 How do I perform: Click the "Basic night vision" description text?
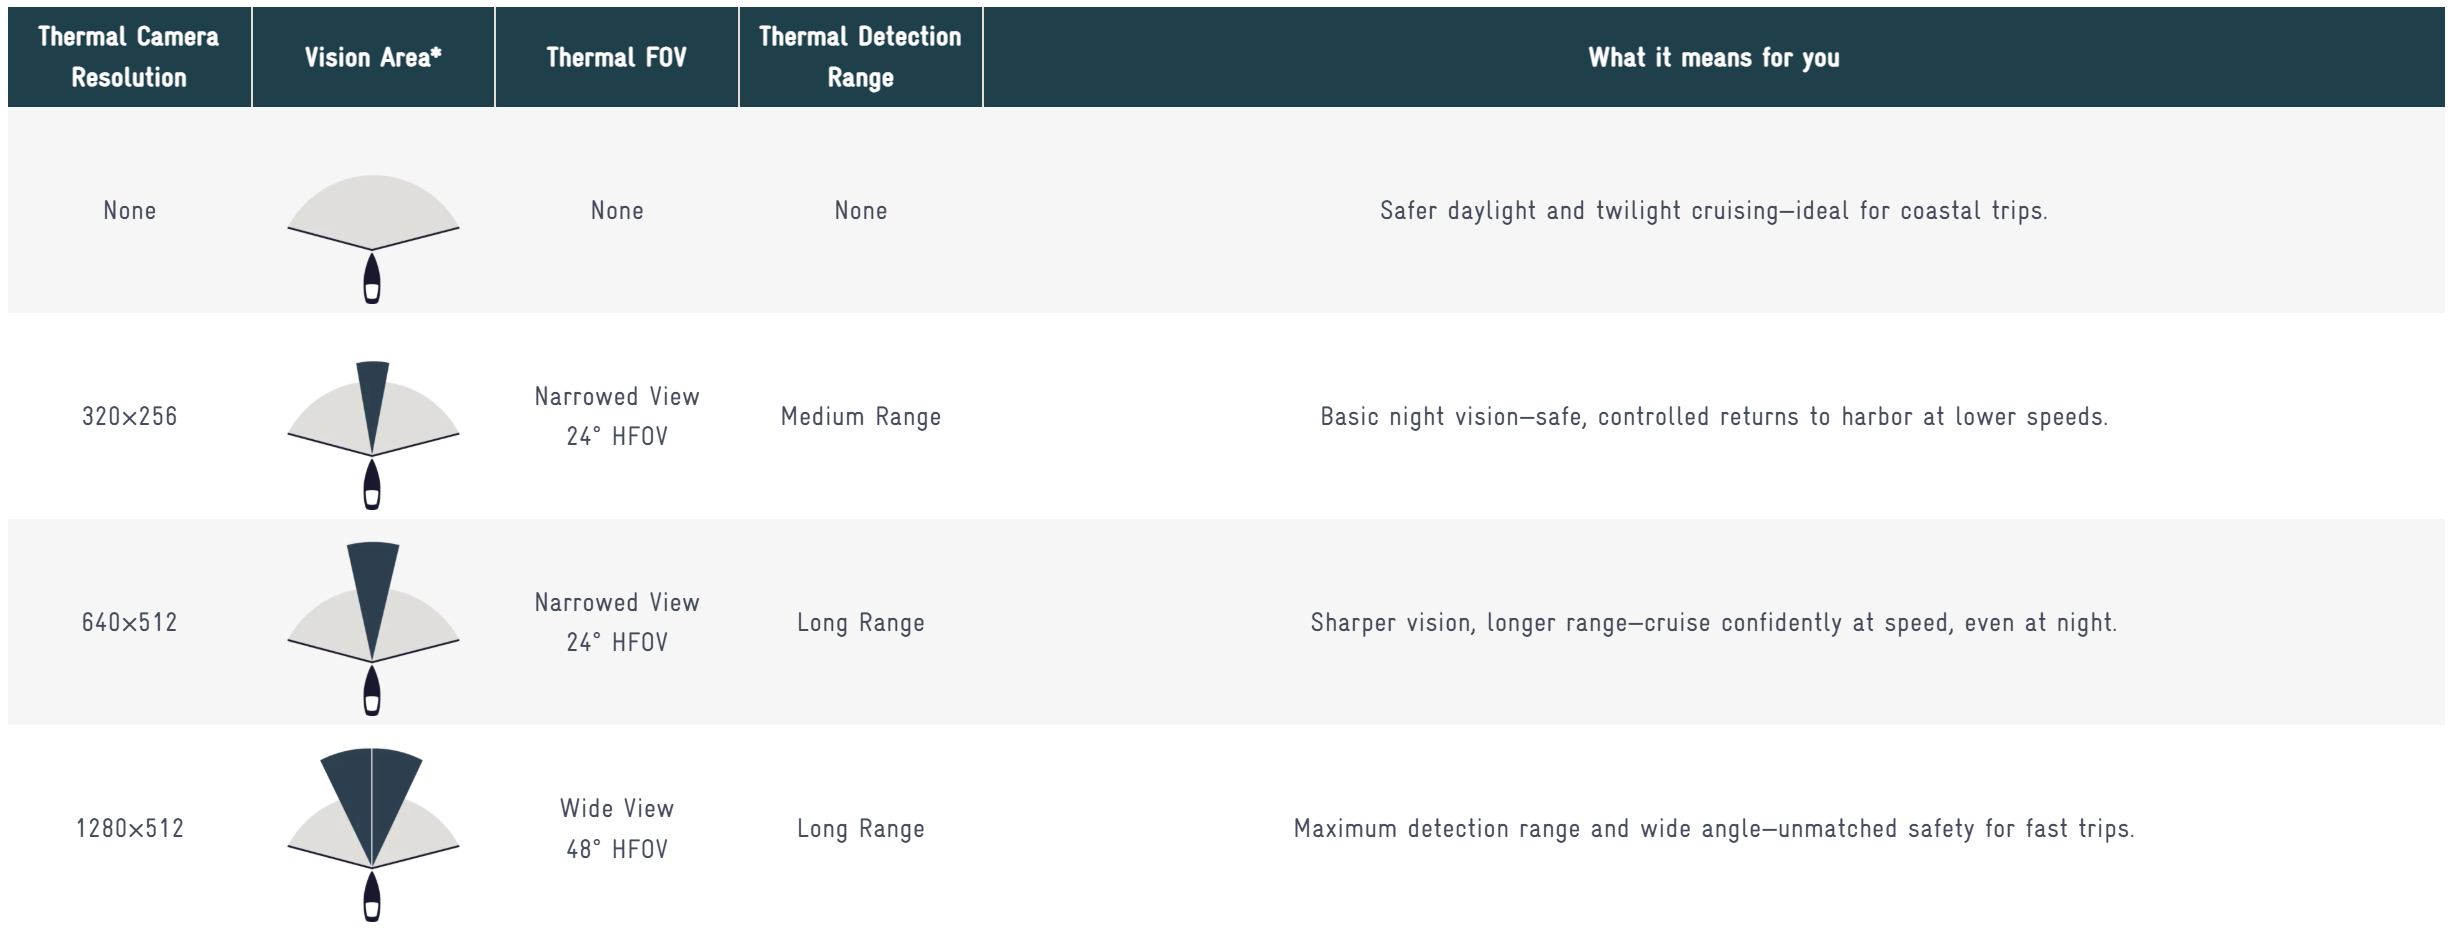[x=1713, y=416]
